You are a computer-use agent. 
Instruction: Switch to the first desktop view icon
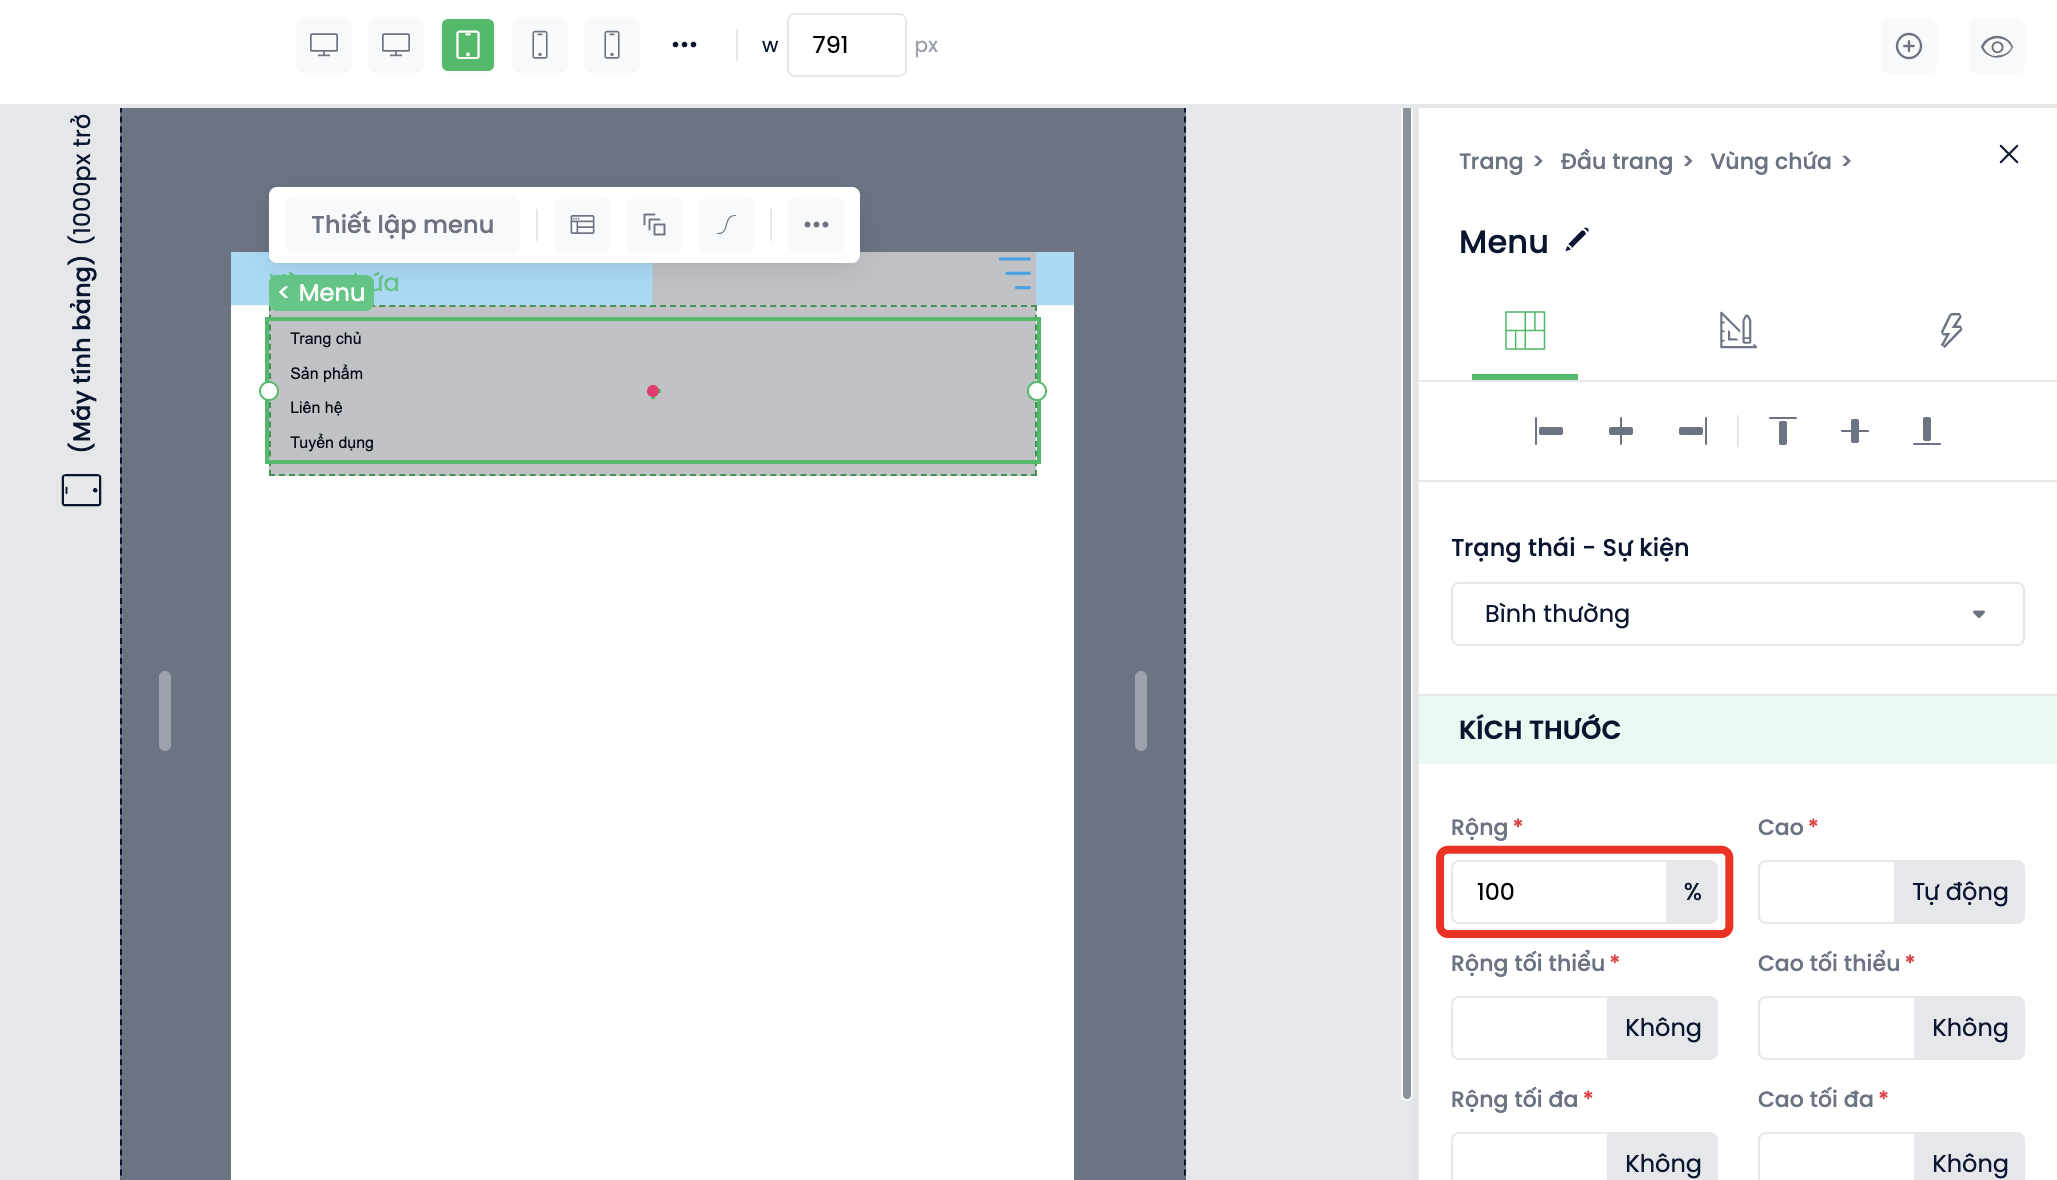pyautogui.click(x=323, y=45)
